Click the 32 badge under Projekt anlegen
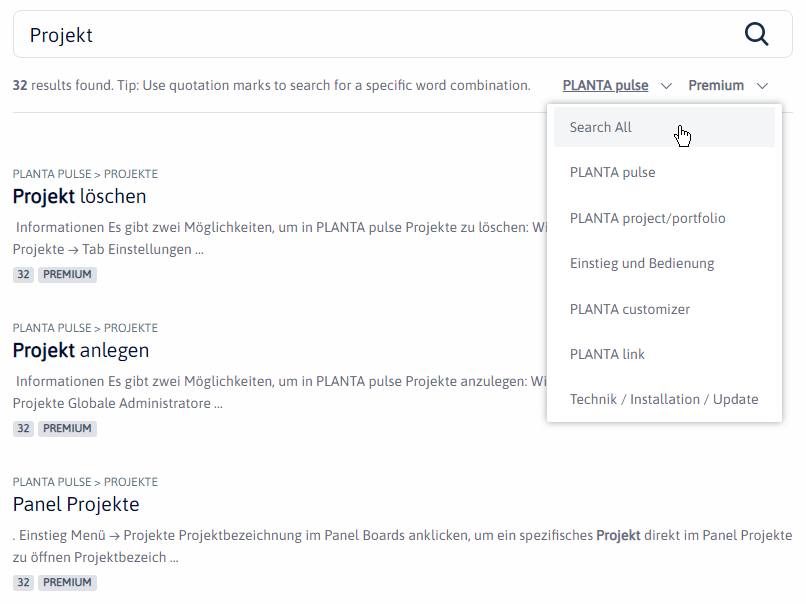Image resolution: width=806 pixels, height=604 pixels. [23, 428]
